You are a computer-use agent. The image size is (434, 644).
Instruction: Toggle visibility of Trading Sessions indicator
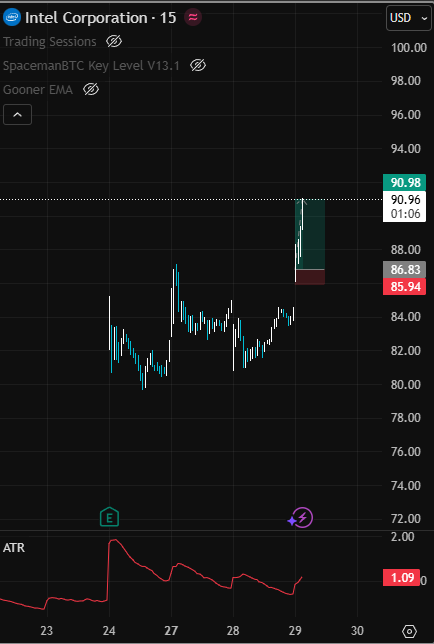click(x=114, y=41)
